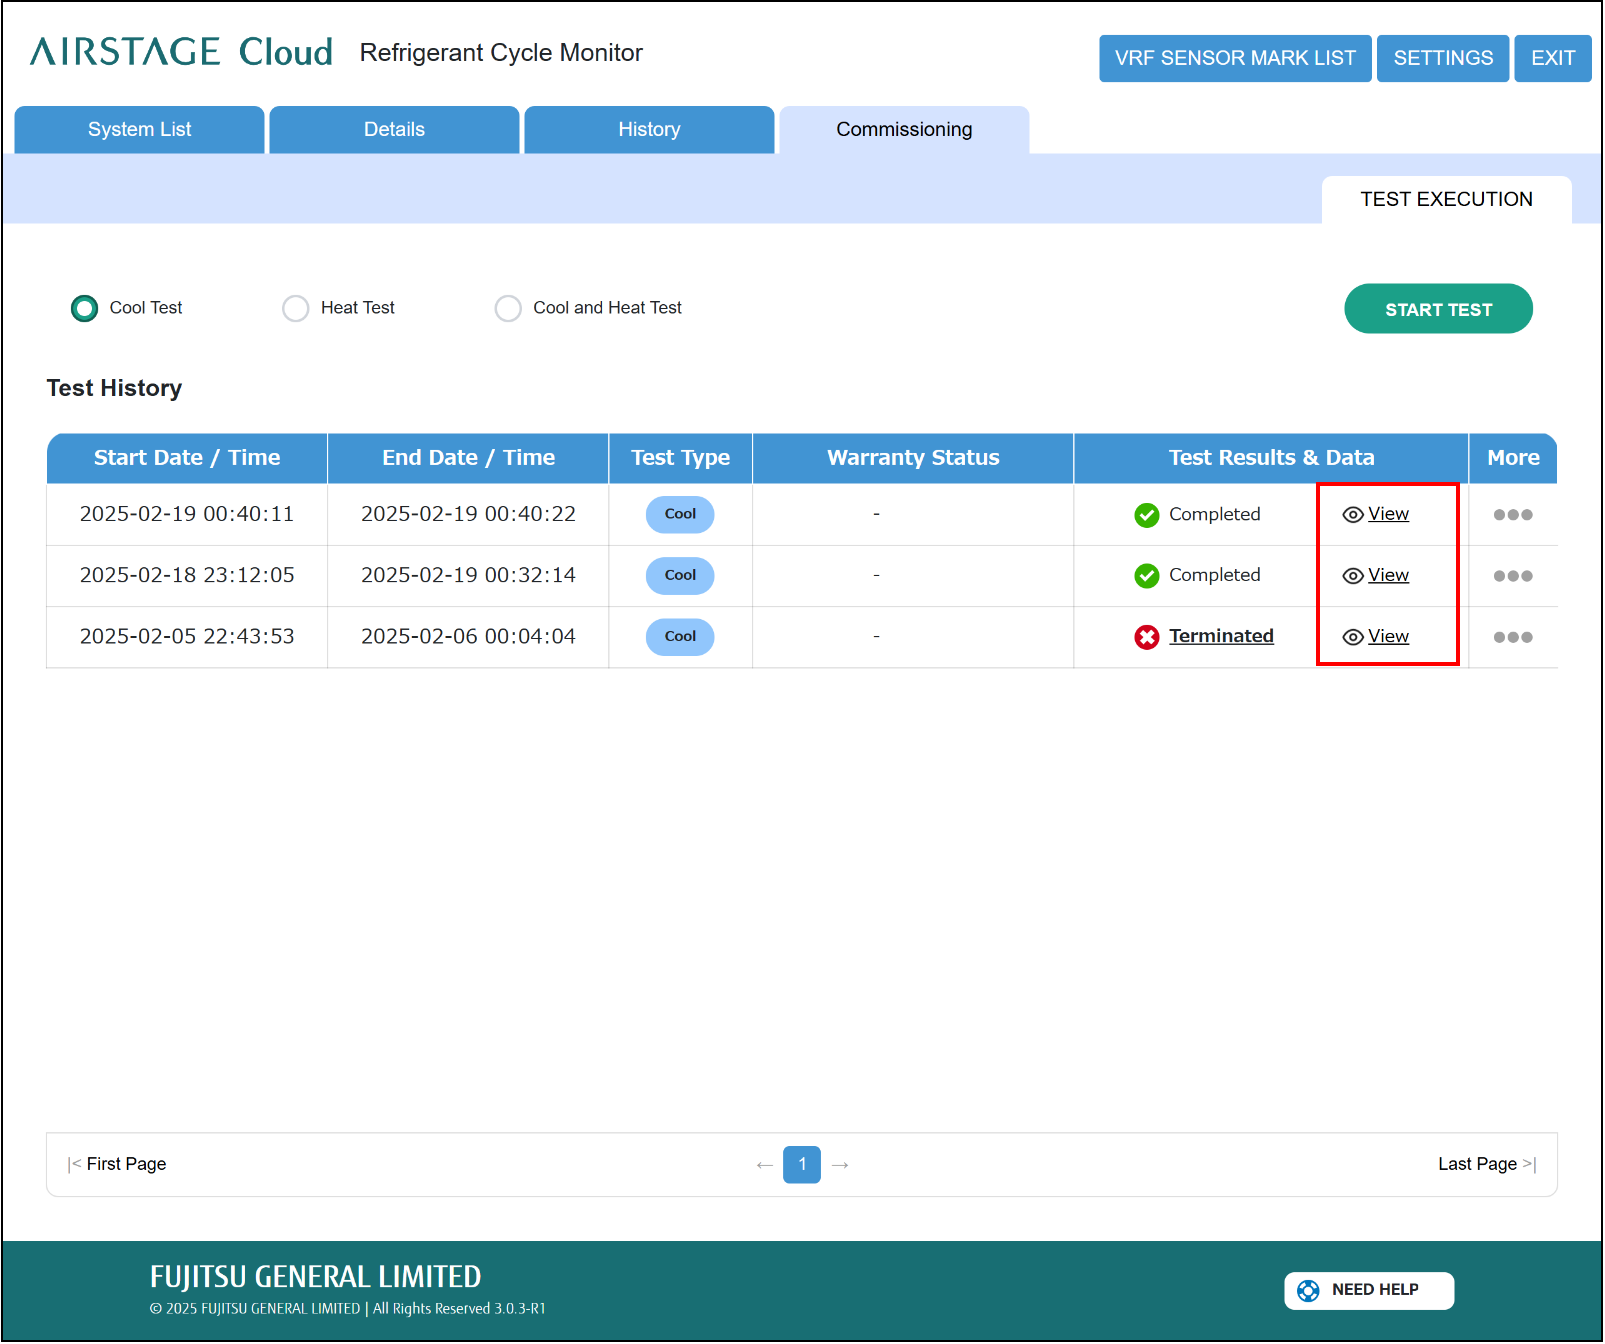This screenshot has height=1344, width=1605.
Task: Select the Cool Test radio button
Action: [x=85, y=308]
